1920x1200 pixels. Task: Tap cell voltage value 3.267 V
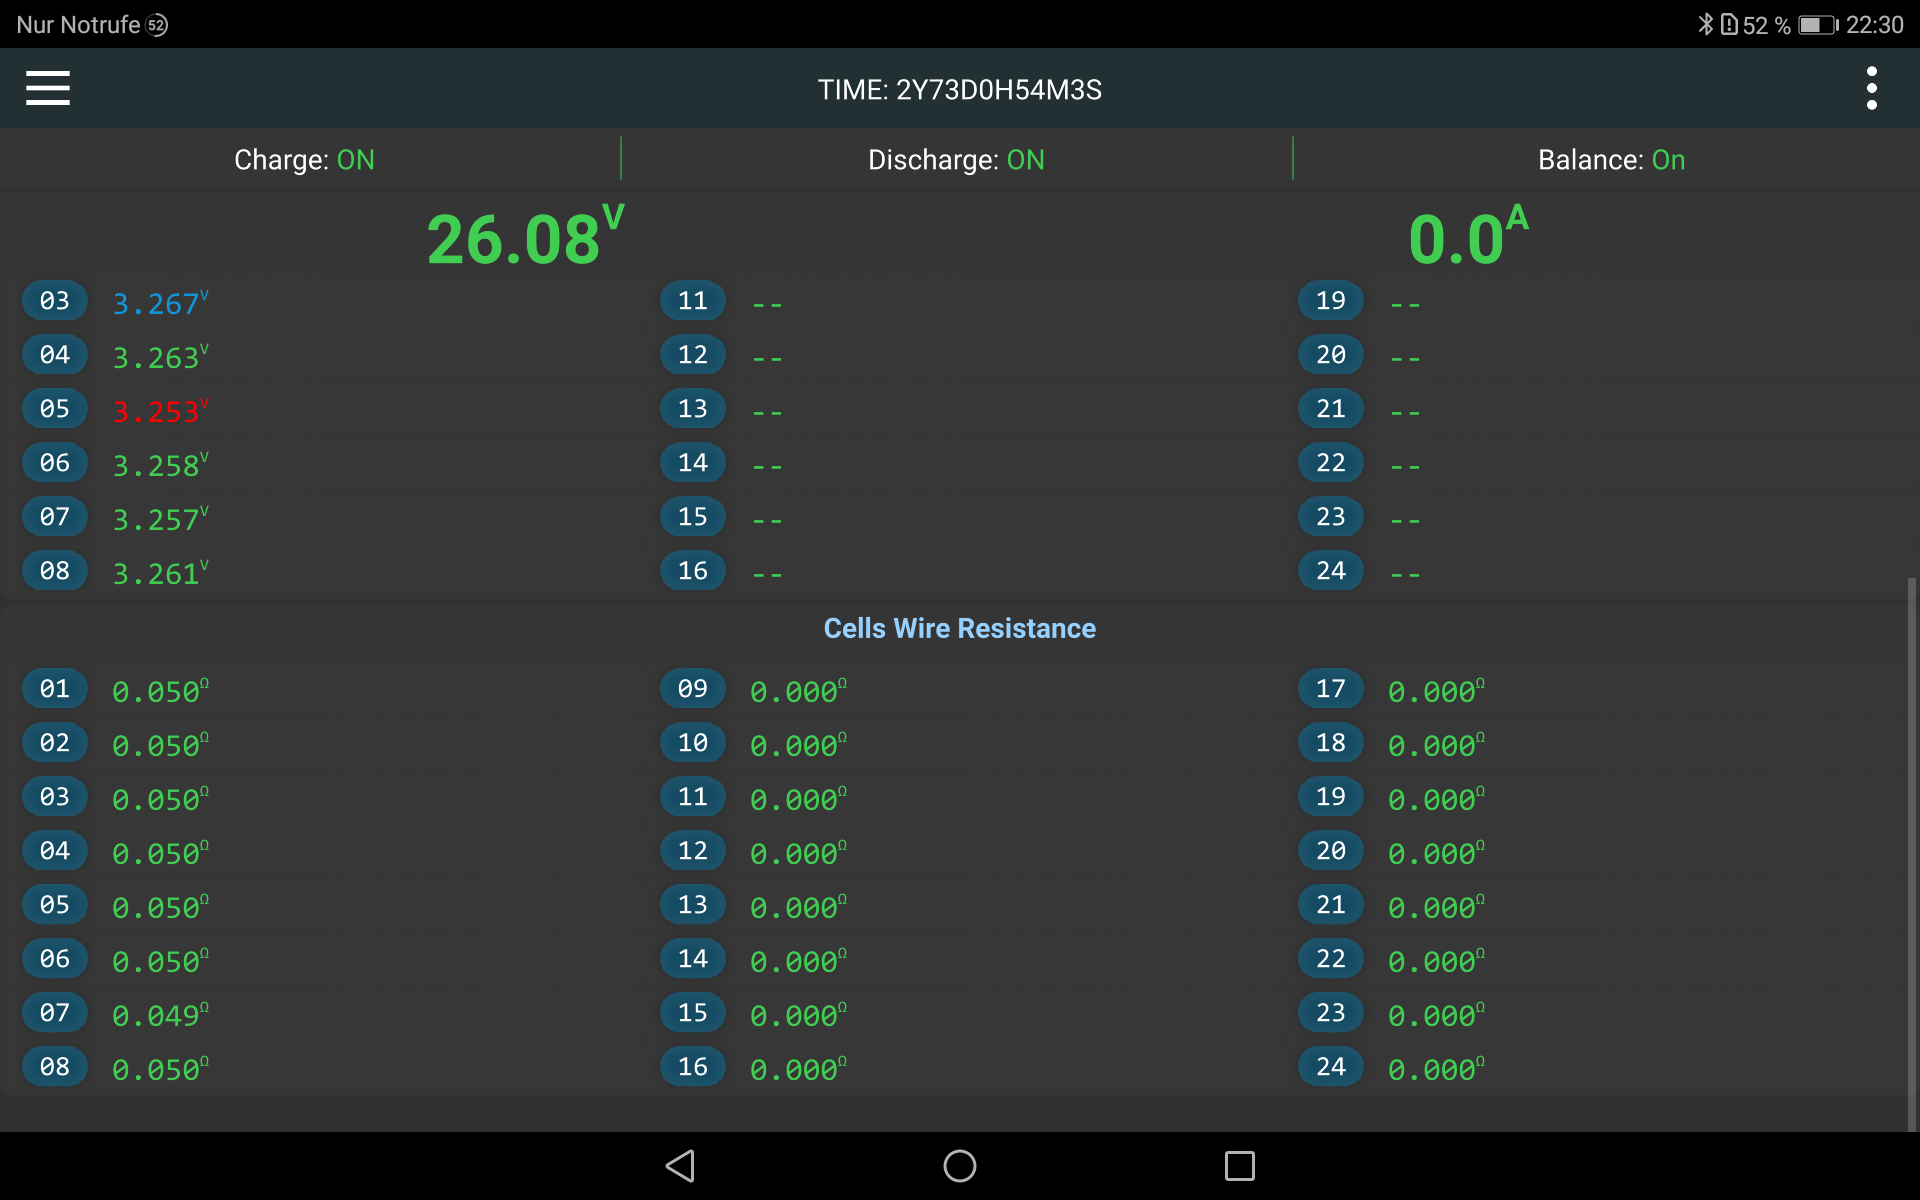(x=160, y=302)
